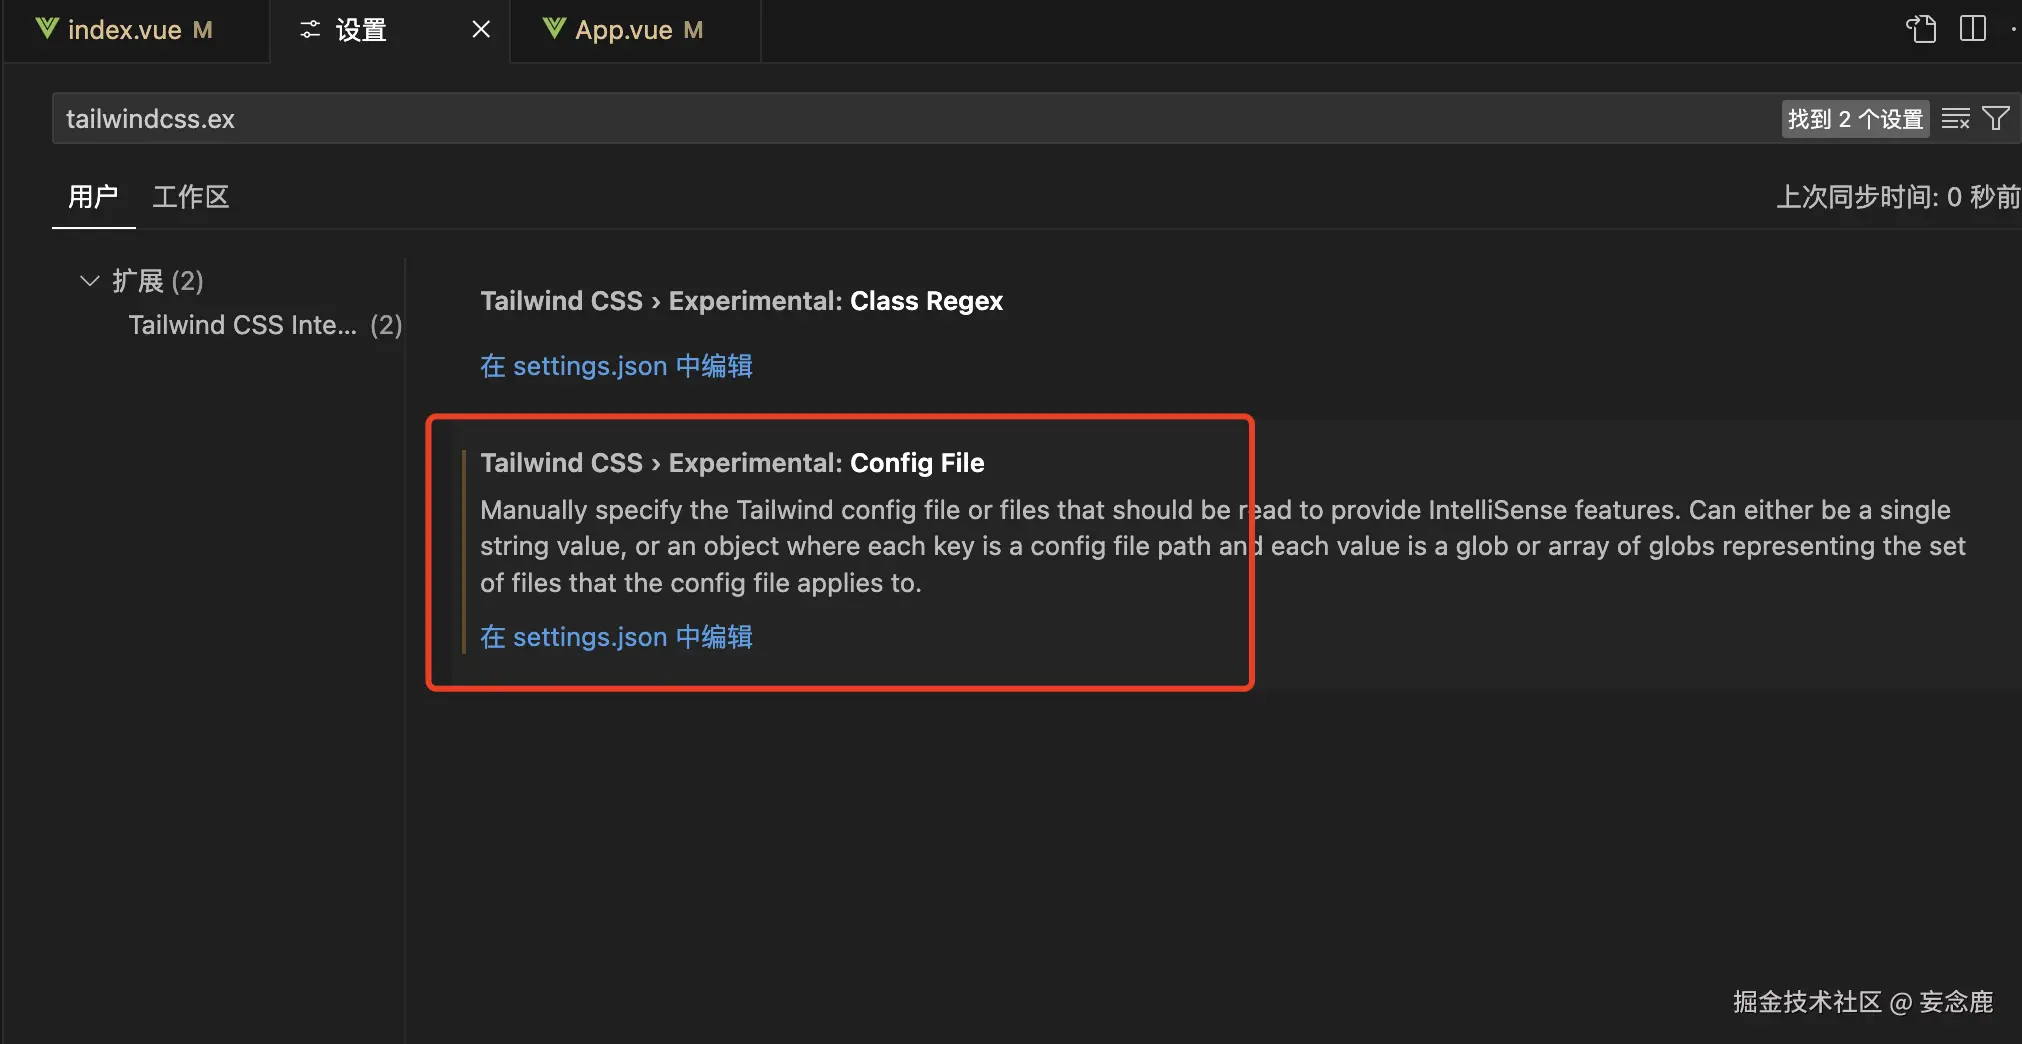Click the Config File setting description text

[x=1222, y=546]
